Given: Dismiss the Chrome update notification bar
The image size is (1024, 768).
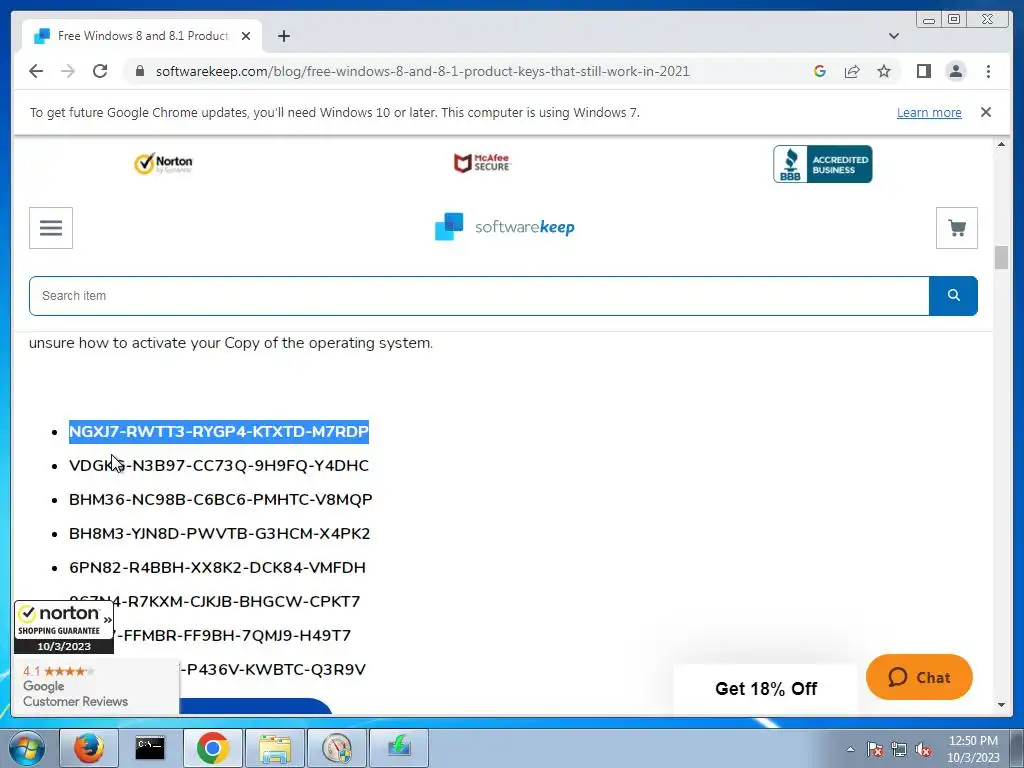Looking at the screenshot, I should point(985,112).
